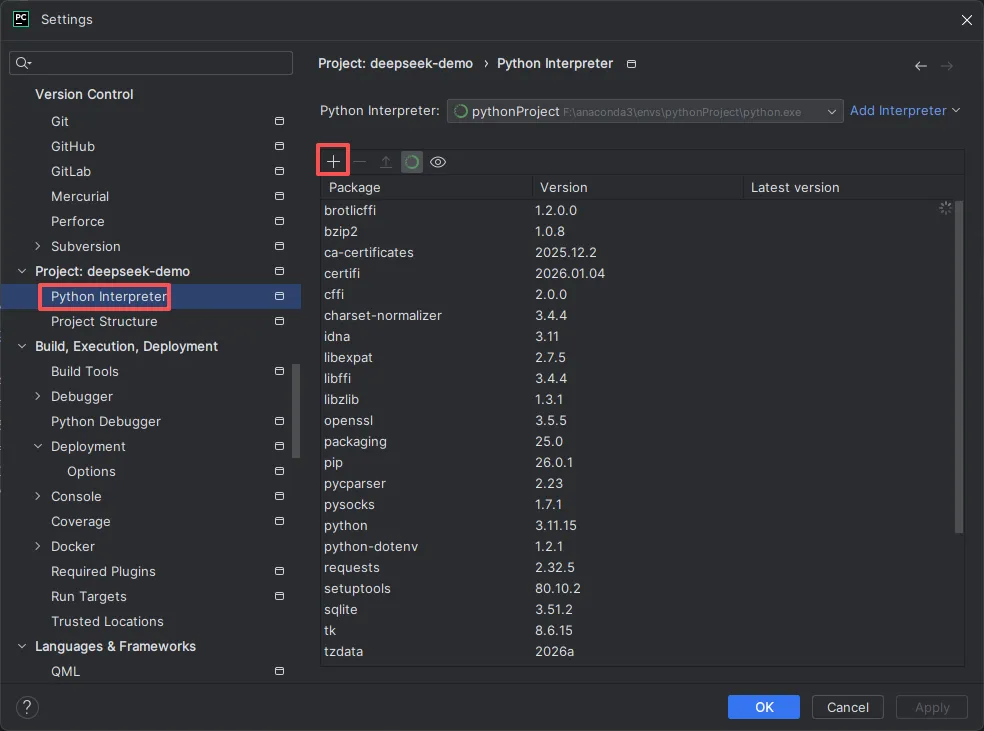Click the settings tree vertical scrollbar
Viewport: 984px width, 731px height.
296,411
